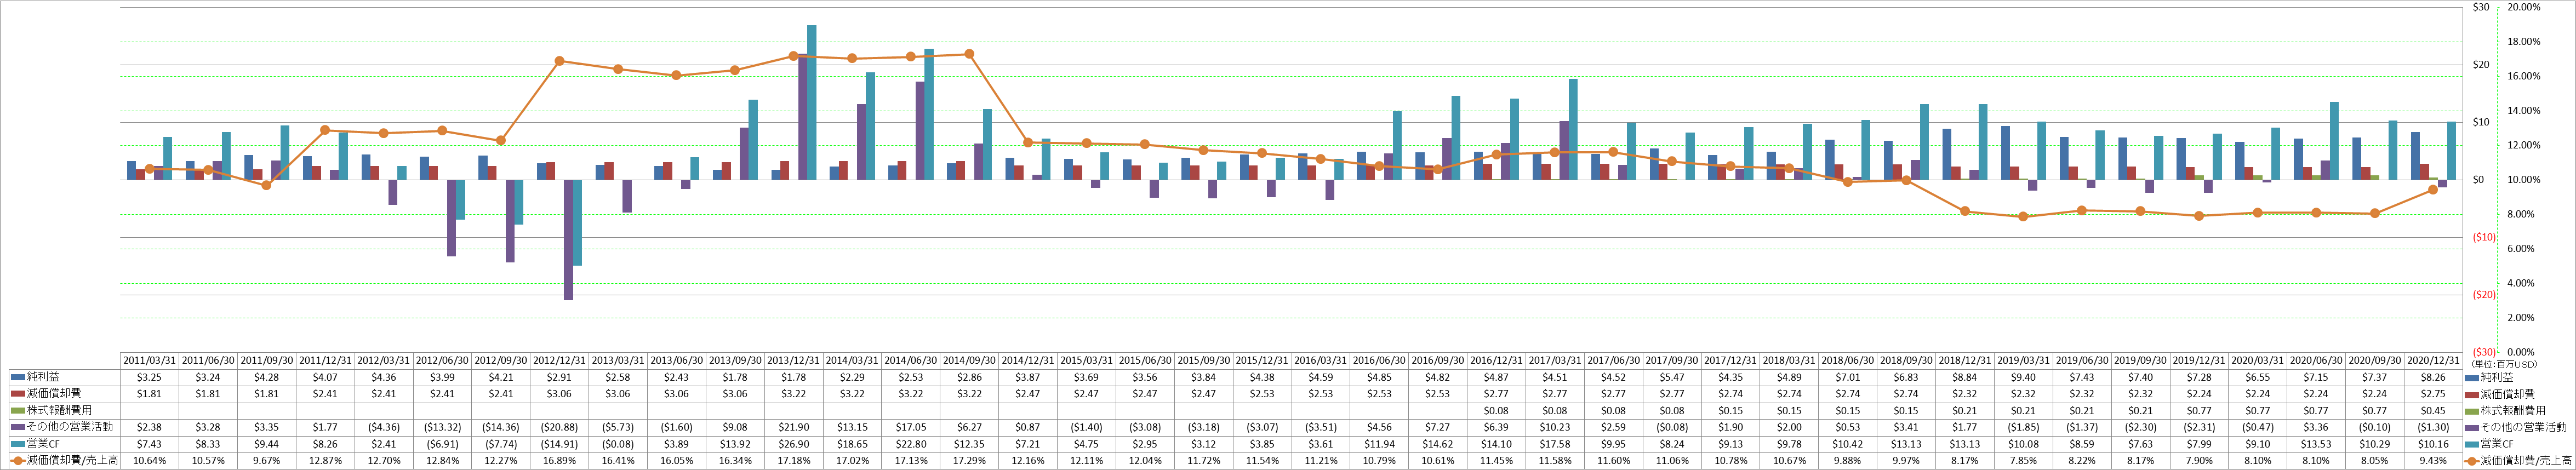The height and width of the screenshot is (470, 2576).
Task: Click the 減価償却費/売上高 row label on left
Action: click(x=72, y=460)
